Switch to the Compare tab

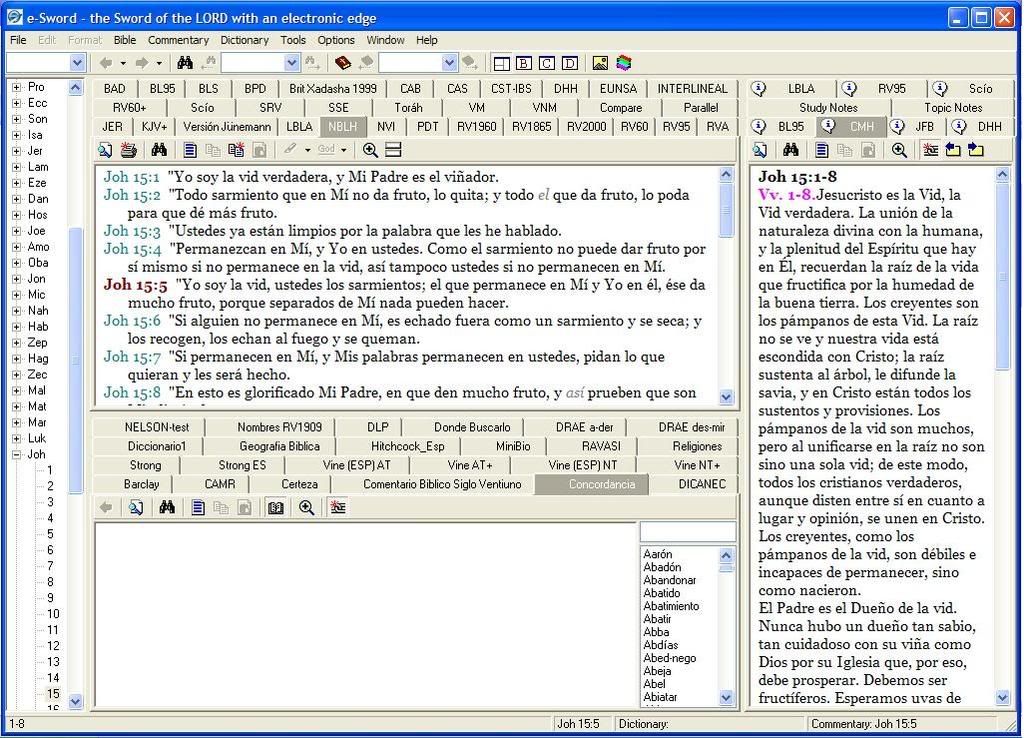click(x=620, y=108)
